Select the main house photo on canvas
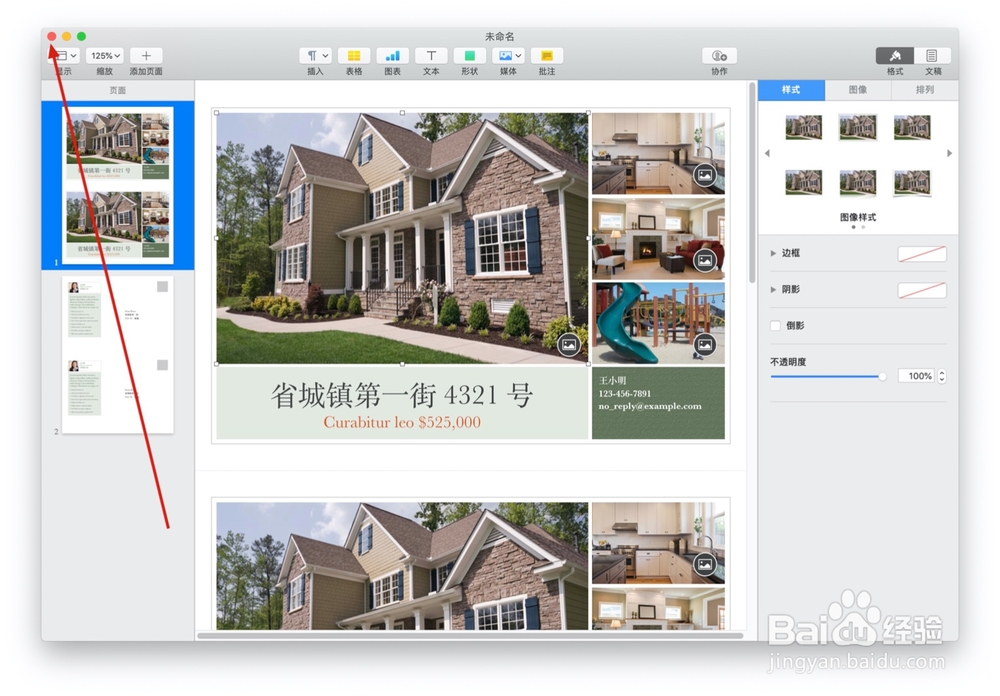 402,238
